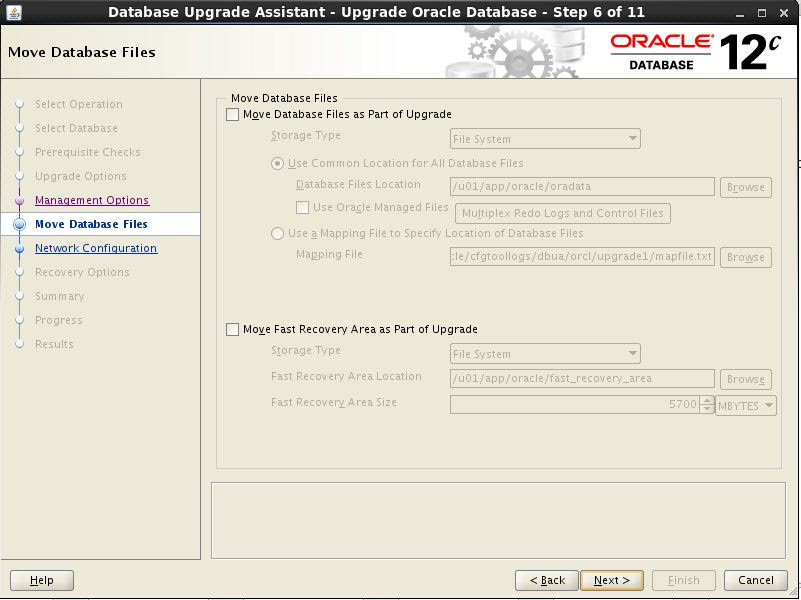Enable Move Fast Recovery Area as Part of Upgrade
Viewport: 801px width, 600px height.
coord(232,329)
